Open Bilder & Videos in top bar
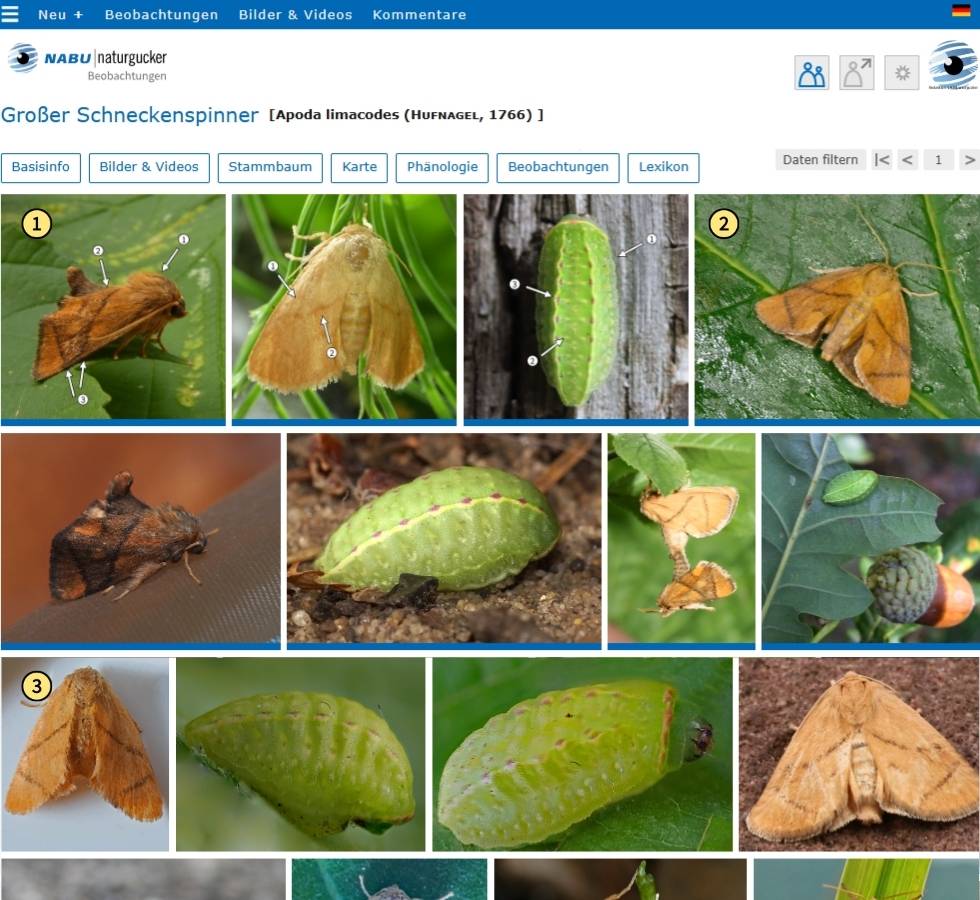The width and height of the screenshot is (980, 900). click(x=295, y=14)
